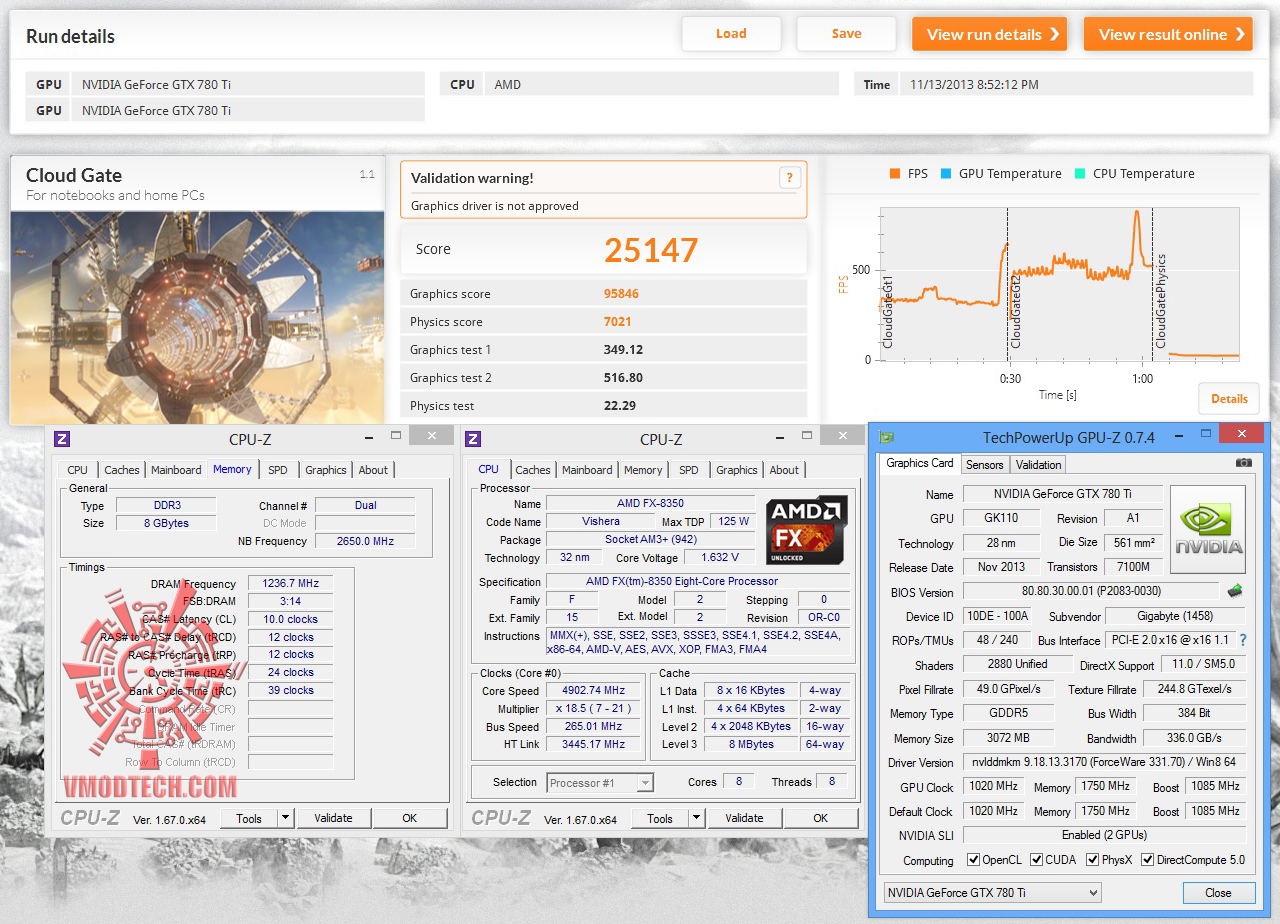Click the Graphics score value 95846
The height and width of the screenshot is (924, 1280).
tap(621, 294)
